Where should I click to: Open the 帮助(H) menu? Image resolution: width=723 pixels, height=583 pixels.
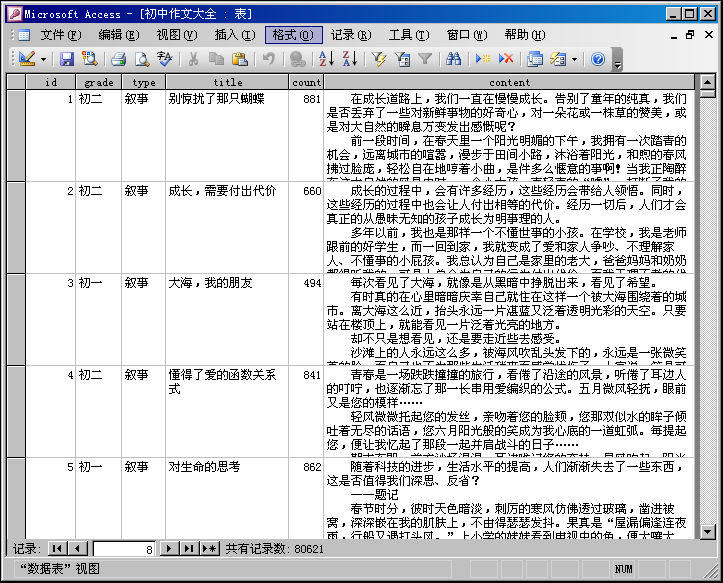(525, 35)
